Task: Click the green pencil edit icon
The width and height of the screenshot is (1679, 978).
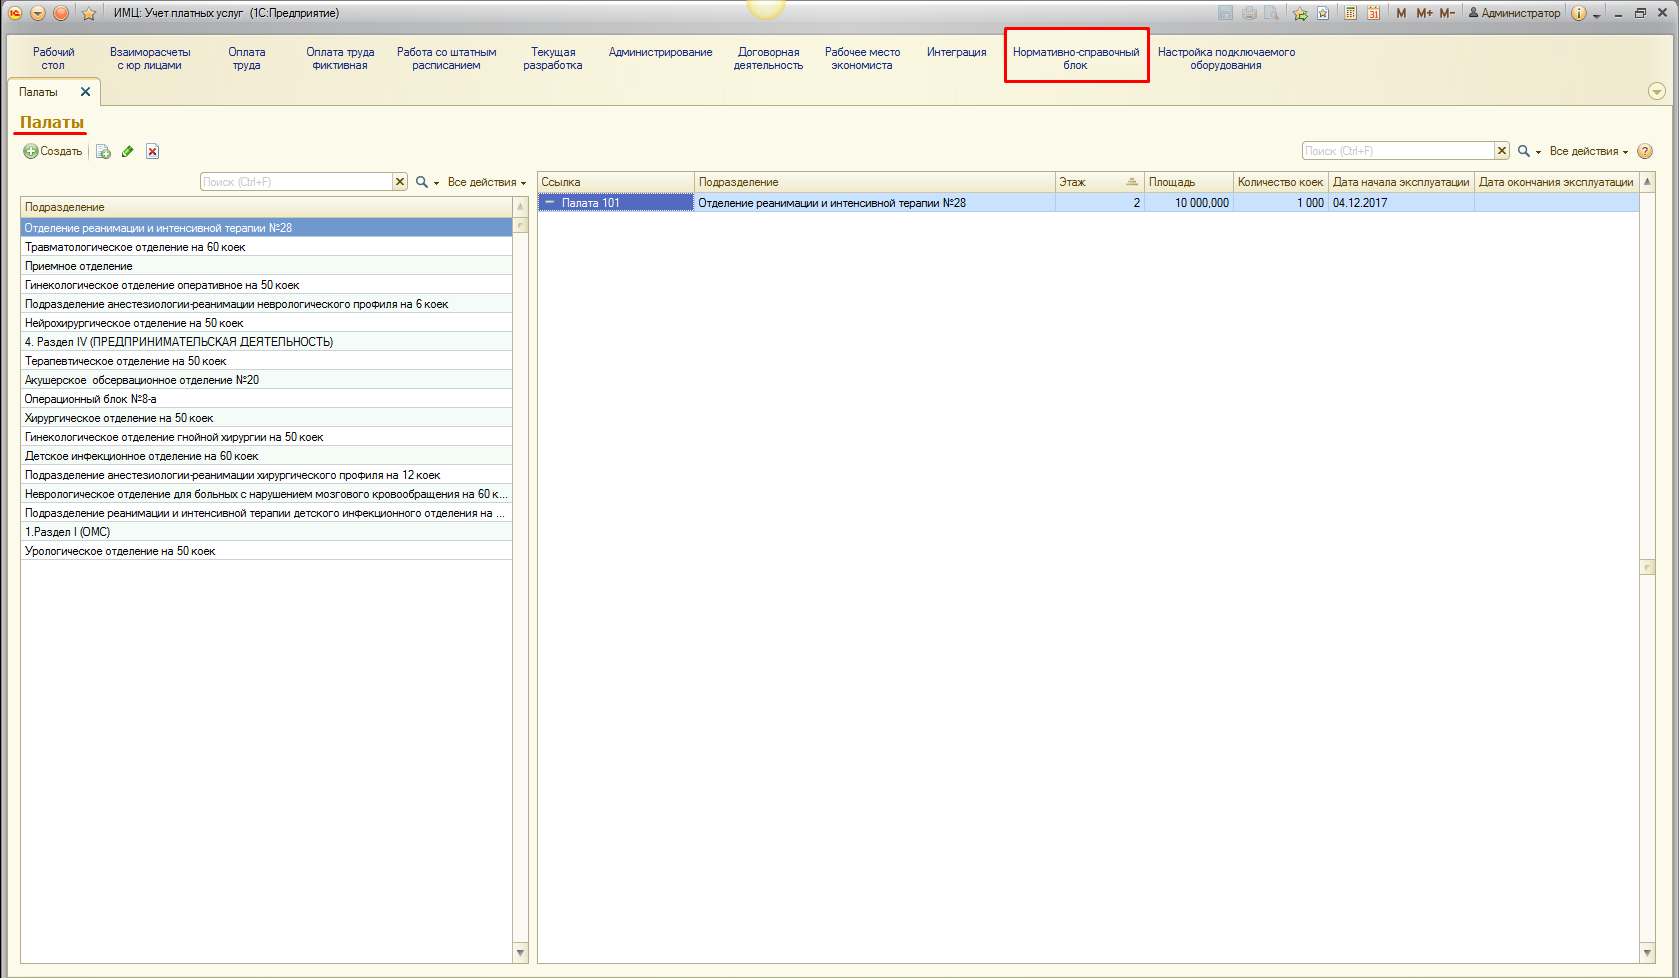Action: (x=128, y=152)
